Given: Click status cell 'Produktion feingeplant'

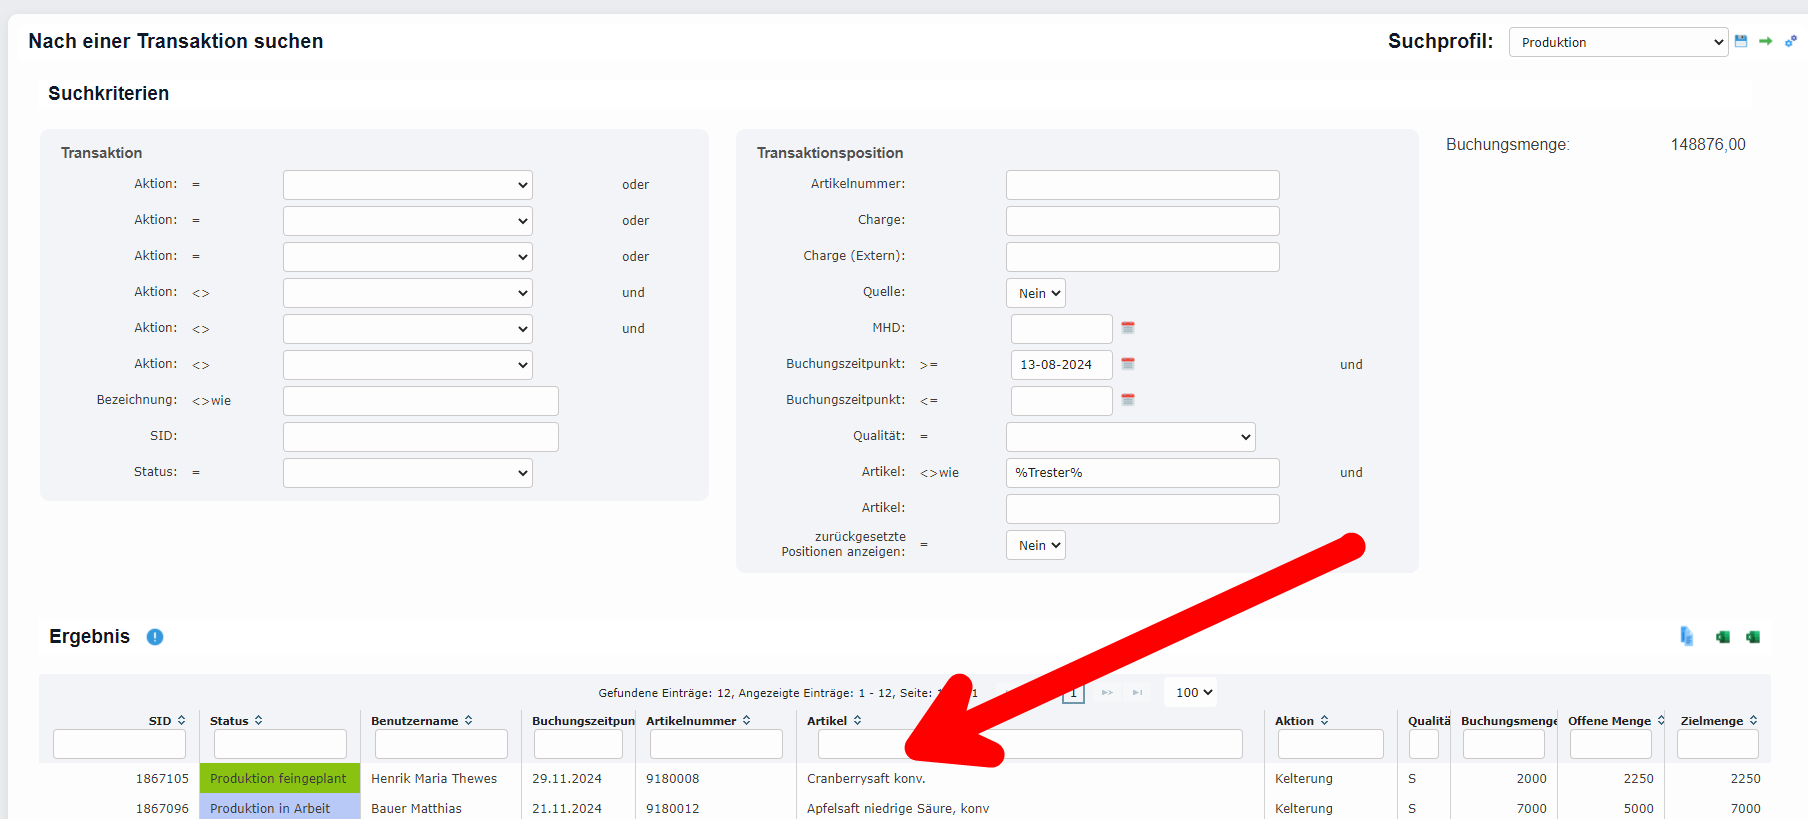Looking at the screenshot, I should 278,778.
